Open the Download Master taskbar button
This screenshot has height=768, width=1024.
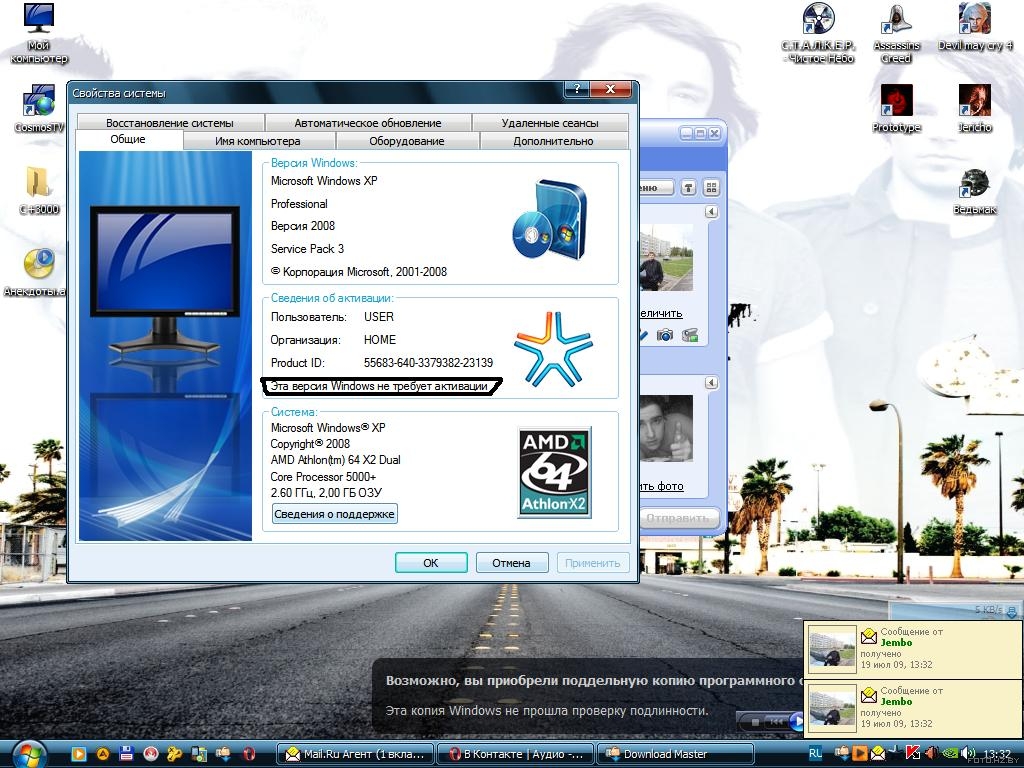675,754
